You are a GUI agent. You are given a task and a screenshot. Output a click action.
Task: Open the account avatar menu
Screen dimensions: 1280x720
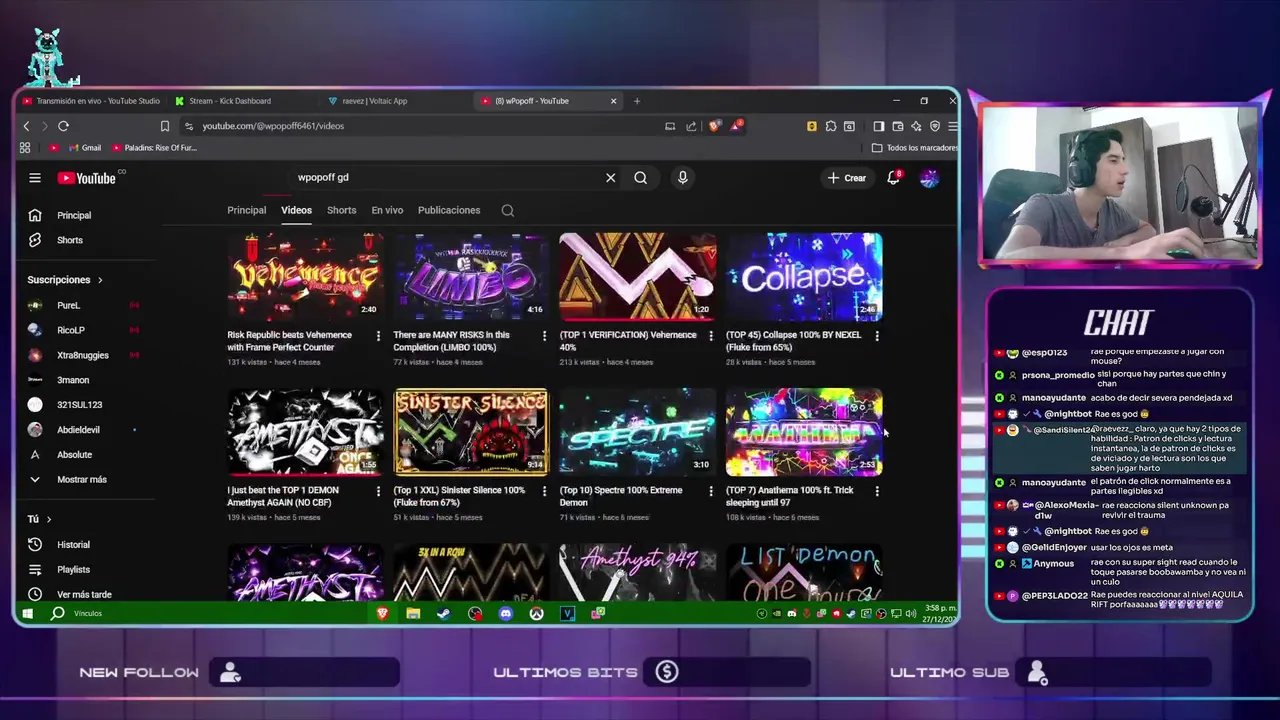[x=929, y=178]
